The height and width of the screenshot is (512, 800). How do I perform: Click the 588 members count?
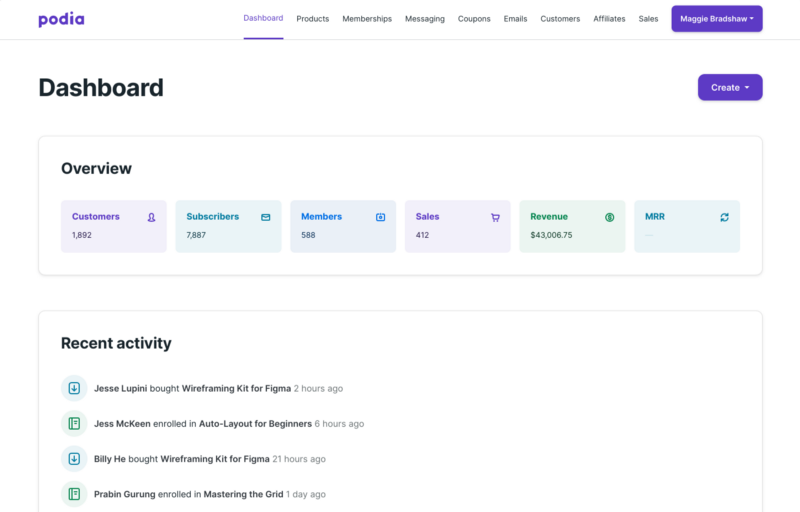click(308, 235)
